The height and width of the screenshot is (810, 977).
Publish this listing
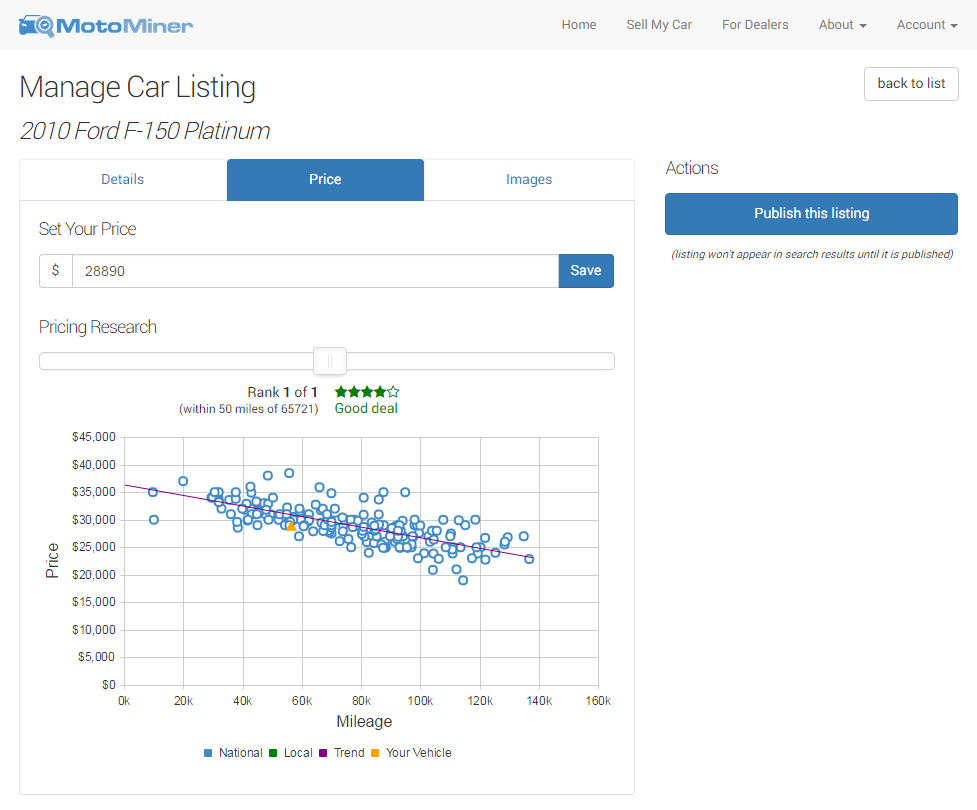[x=811, y=214]
